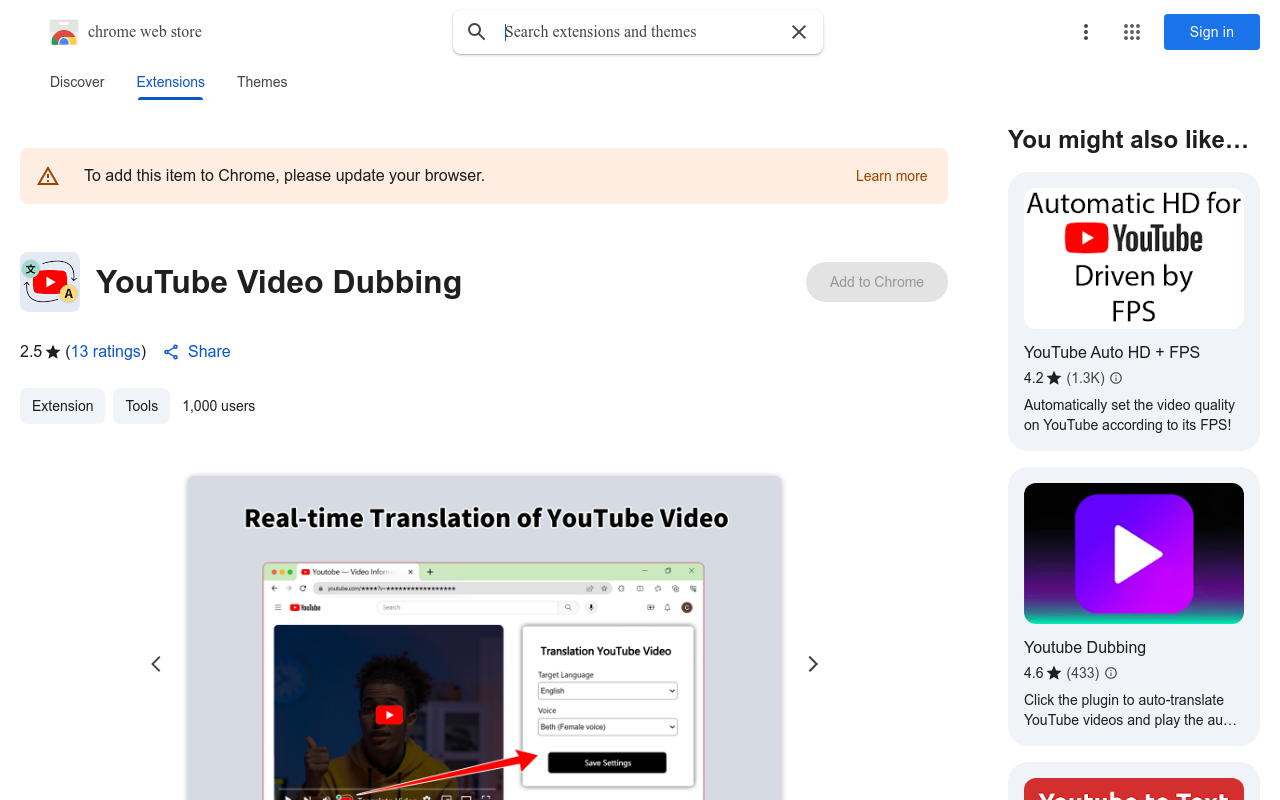The width and height of the screenshot is (1280, 800).
Task: Open the Google apps grid
Action: pos(1132,32)
